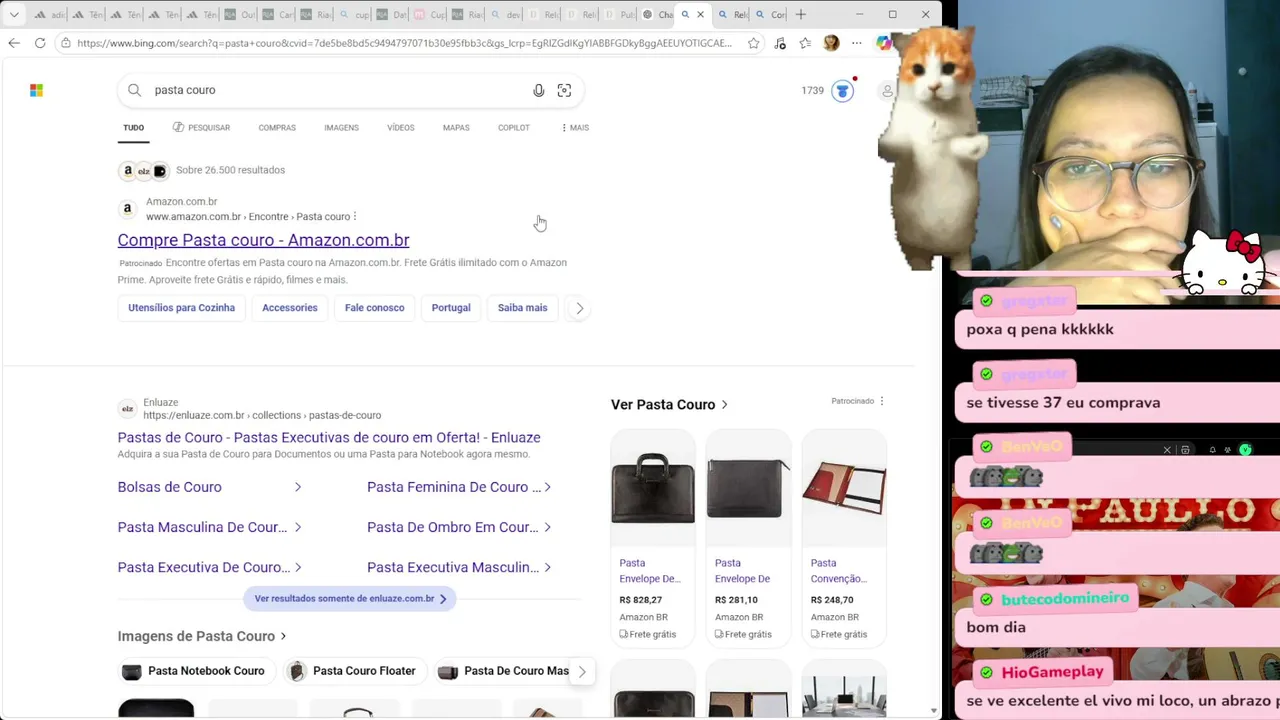
Task: Go back to the previous page
Action: pos(13,43)
